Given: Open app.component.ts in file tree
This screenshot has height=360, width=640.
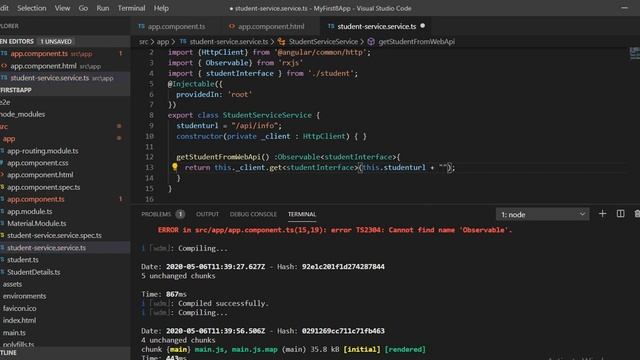Looking at the screenshot, I should click(36, 199).
